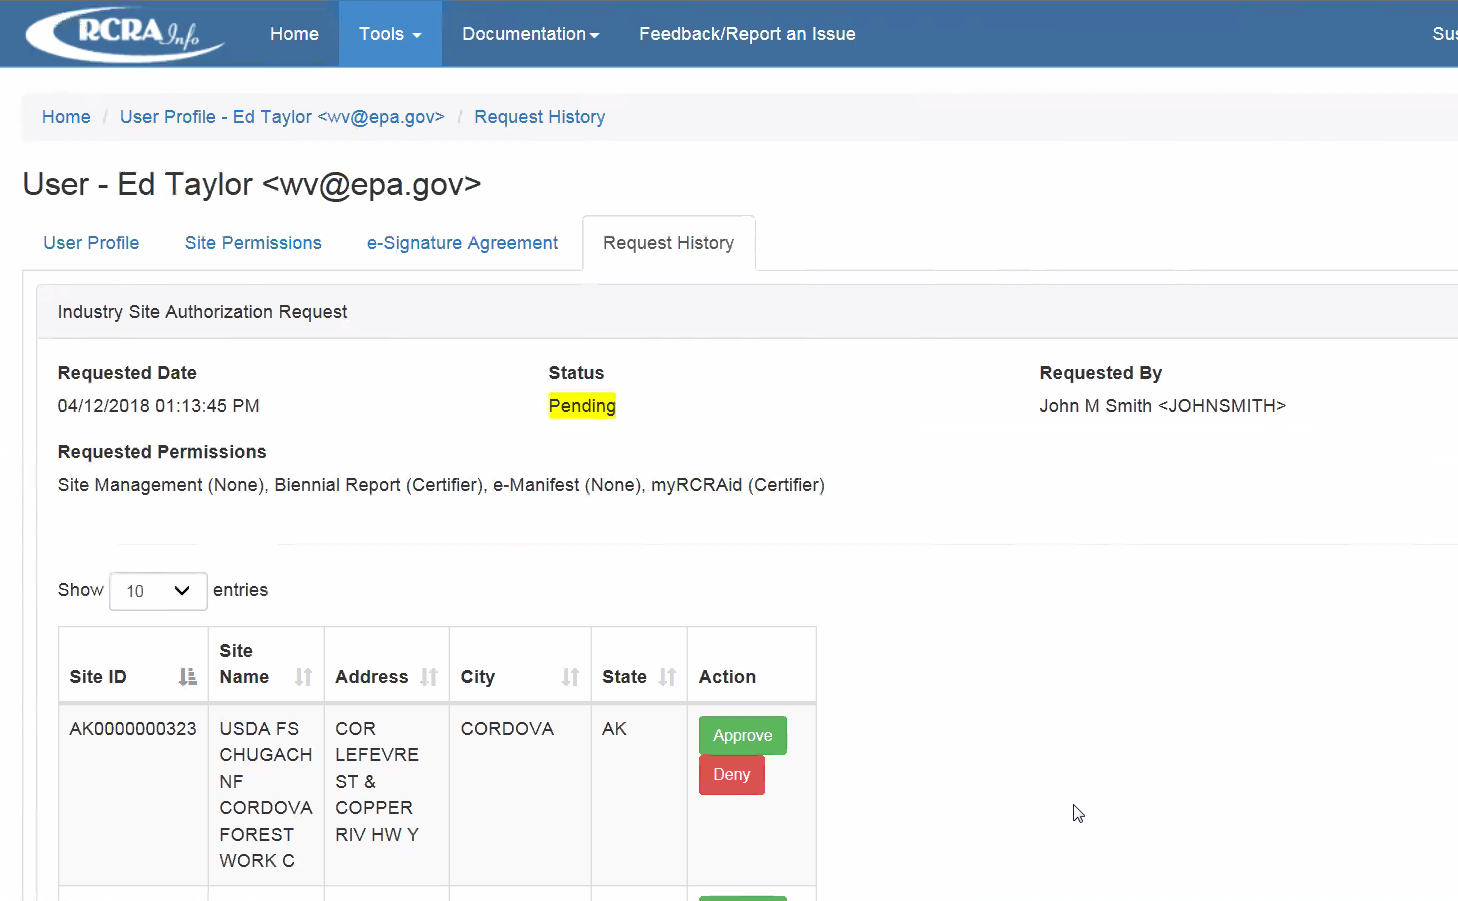Click Home breadcrumb link
Viewport: 1458px width, 901px height.
click(x=66, y=117)
